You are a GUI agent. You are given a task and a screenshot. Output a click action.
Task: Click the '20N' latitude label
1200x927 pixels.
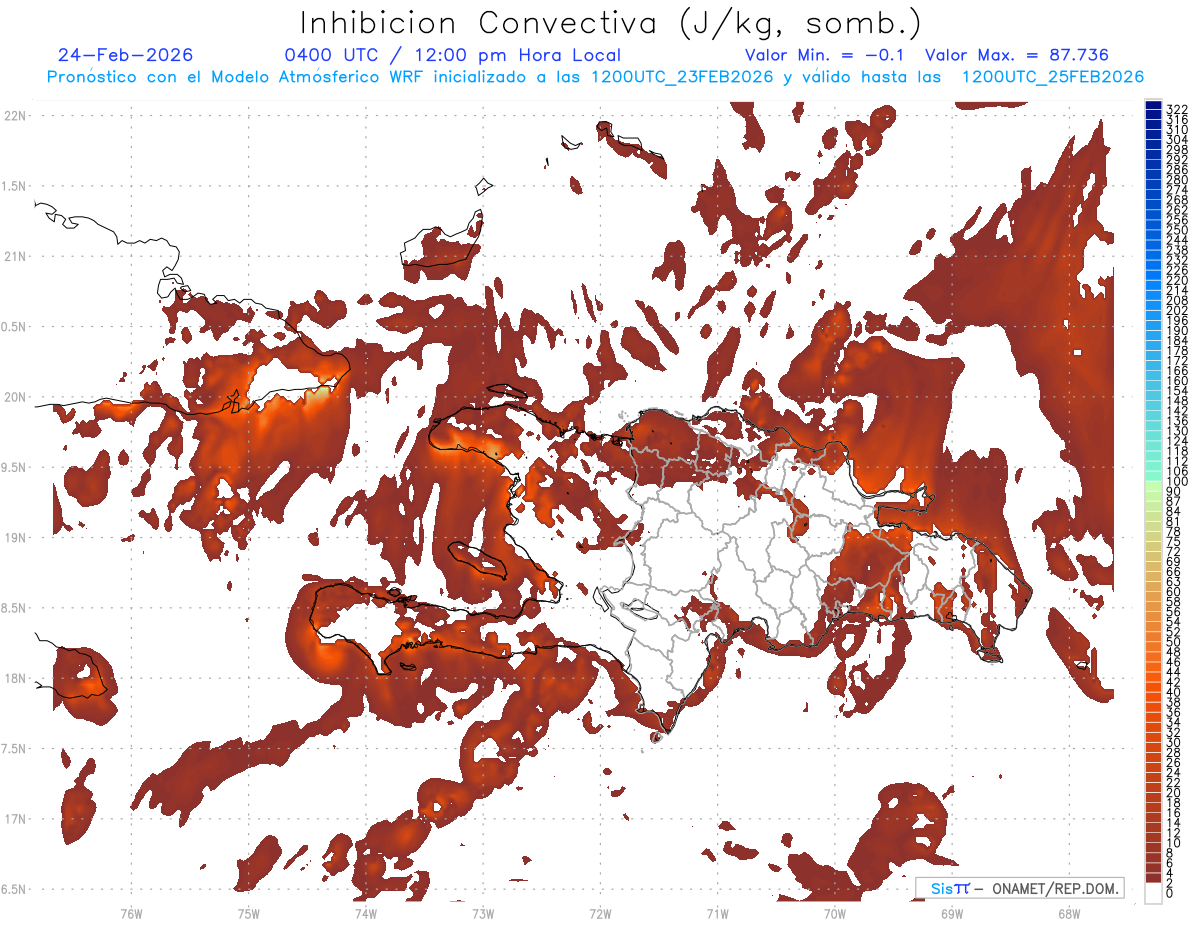15,397
